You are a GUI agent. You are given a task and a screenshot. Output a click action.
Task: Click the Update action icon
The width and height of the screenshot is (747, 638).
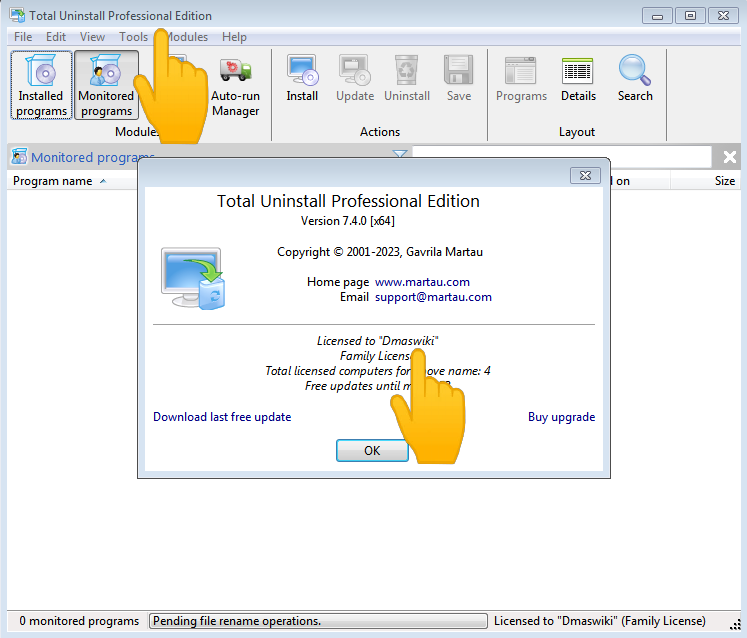[x=355, y=79]
